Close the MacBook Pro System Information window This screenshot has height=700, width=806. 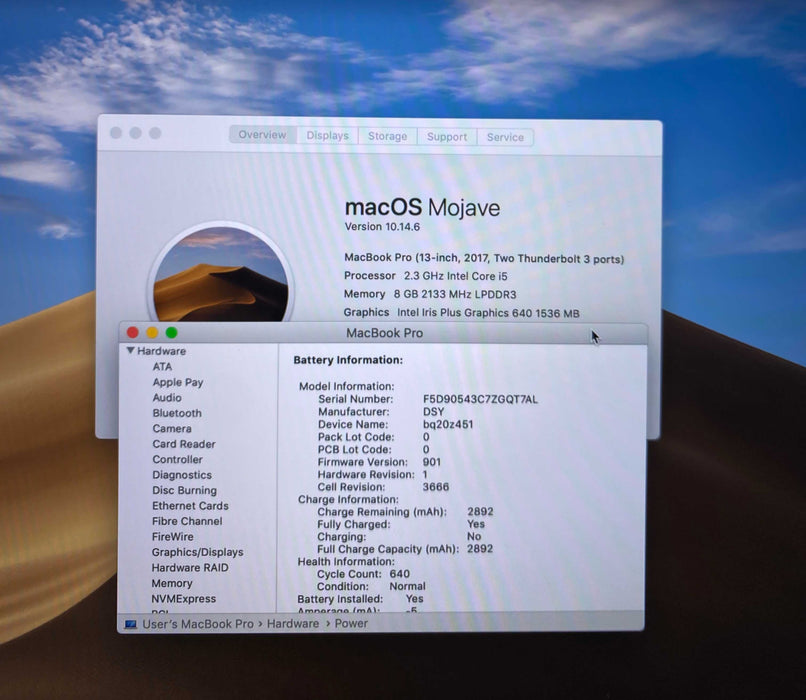(133, 333)
